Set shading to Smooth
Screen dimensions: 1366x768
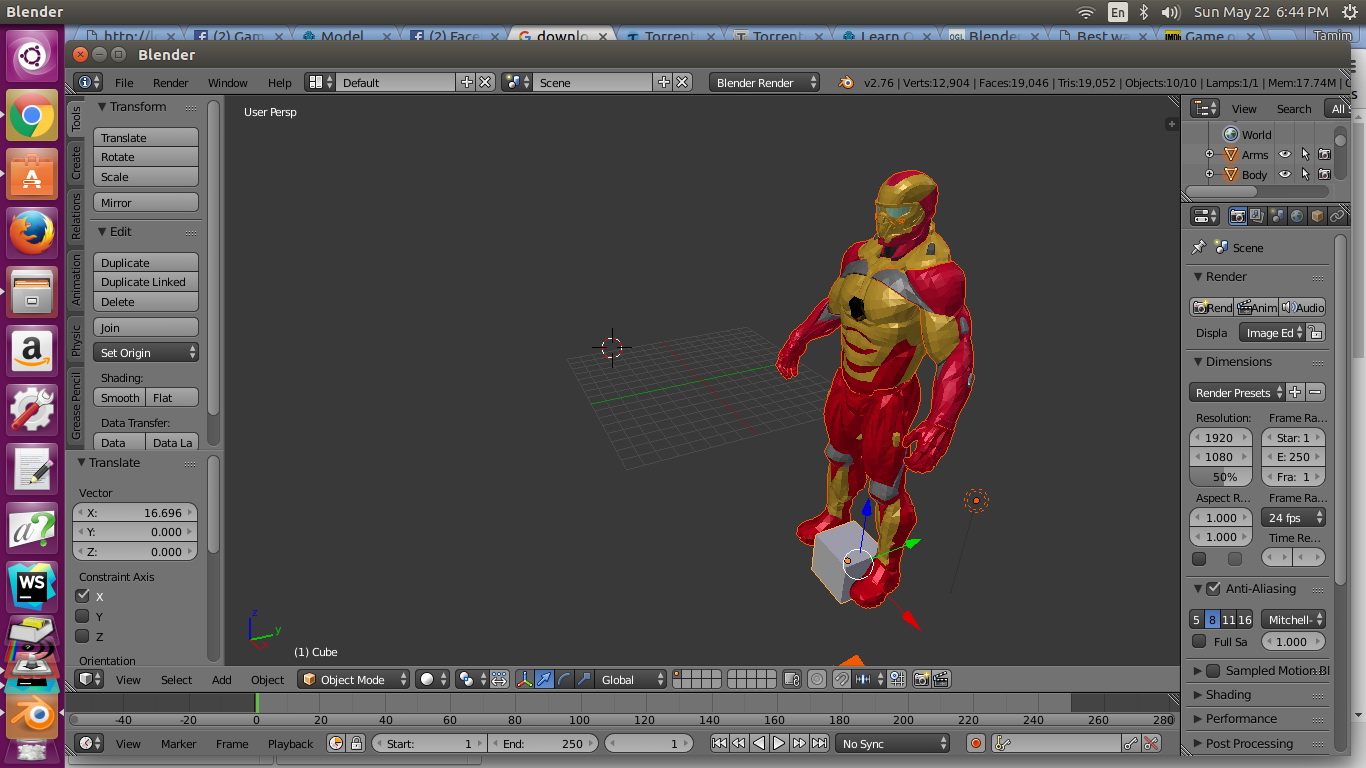tap(120, 397)
